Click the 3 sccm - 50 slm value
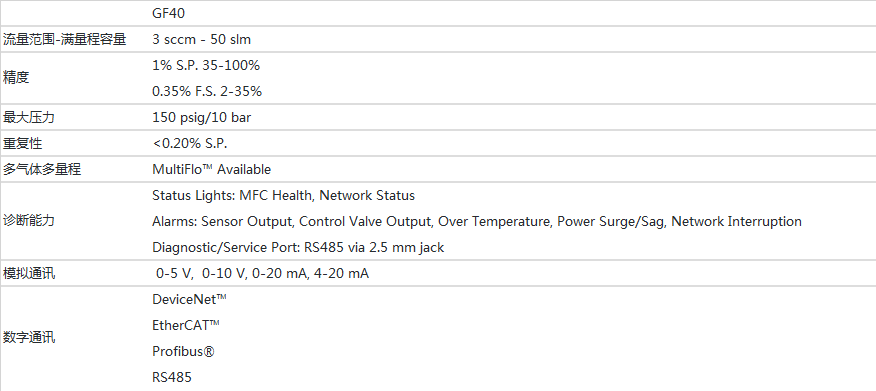Screen dimensions: 876x391 tap(202, 40)
